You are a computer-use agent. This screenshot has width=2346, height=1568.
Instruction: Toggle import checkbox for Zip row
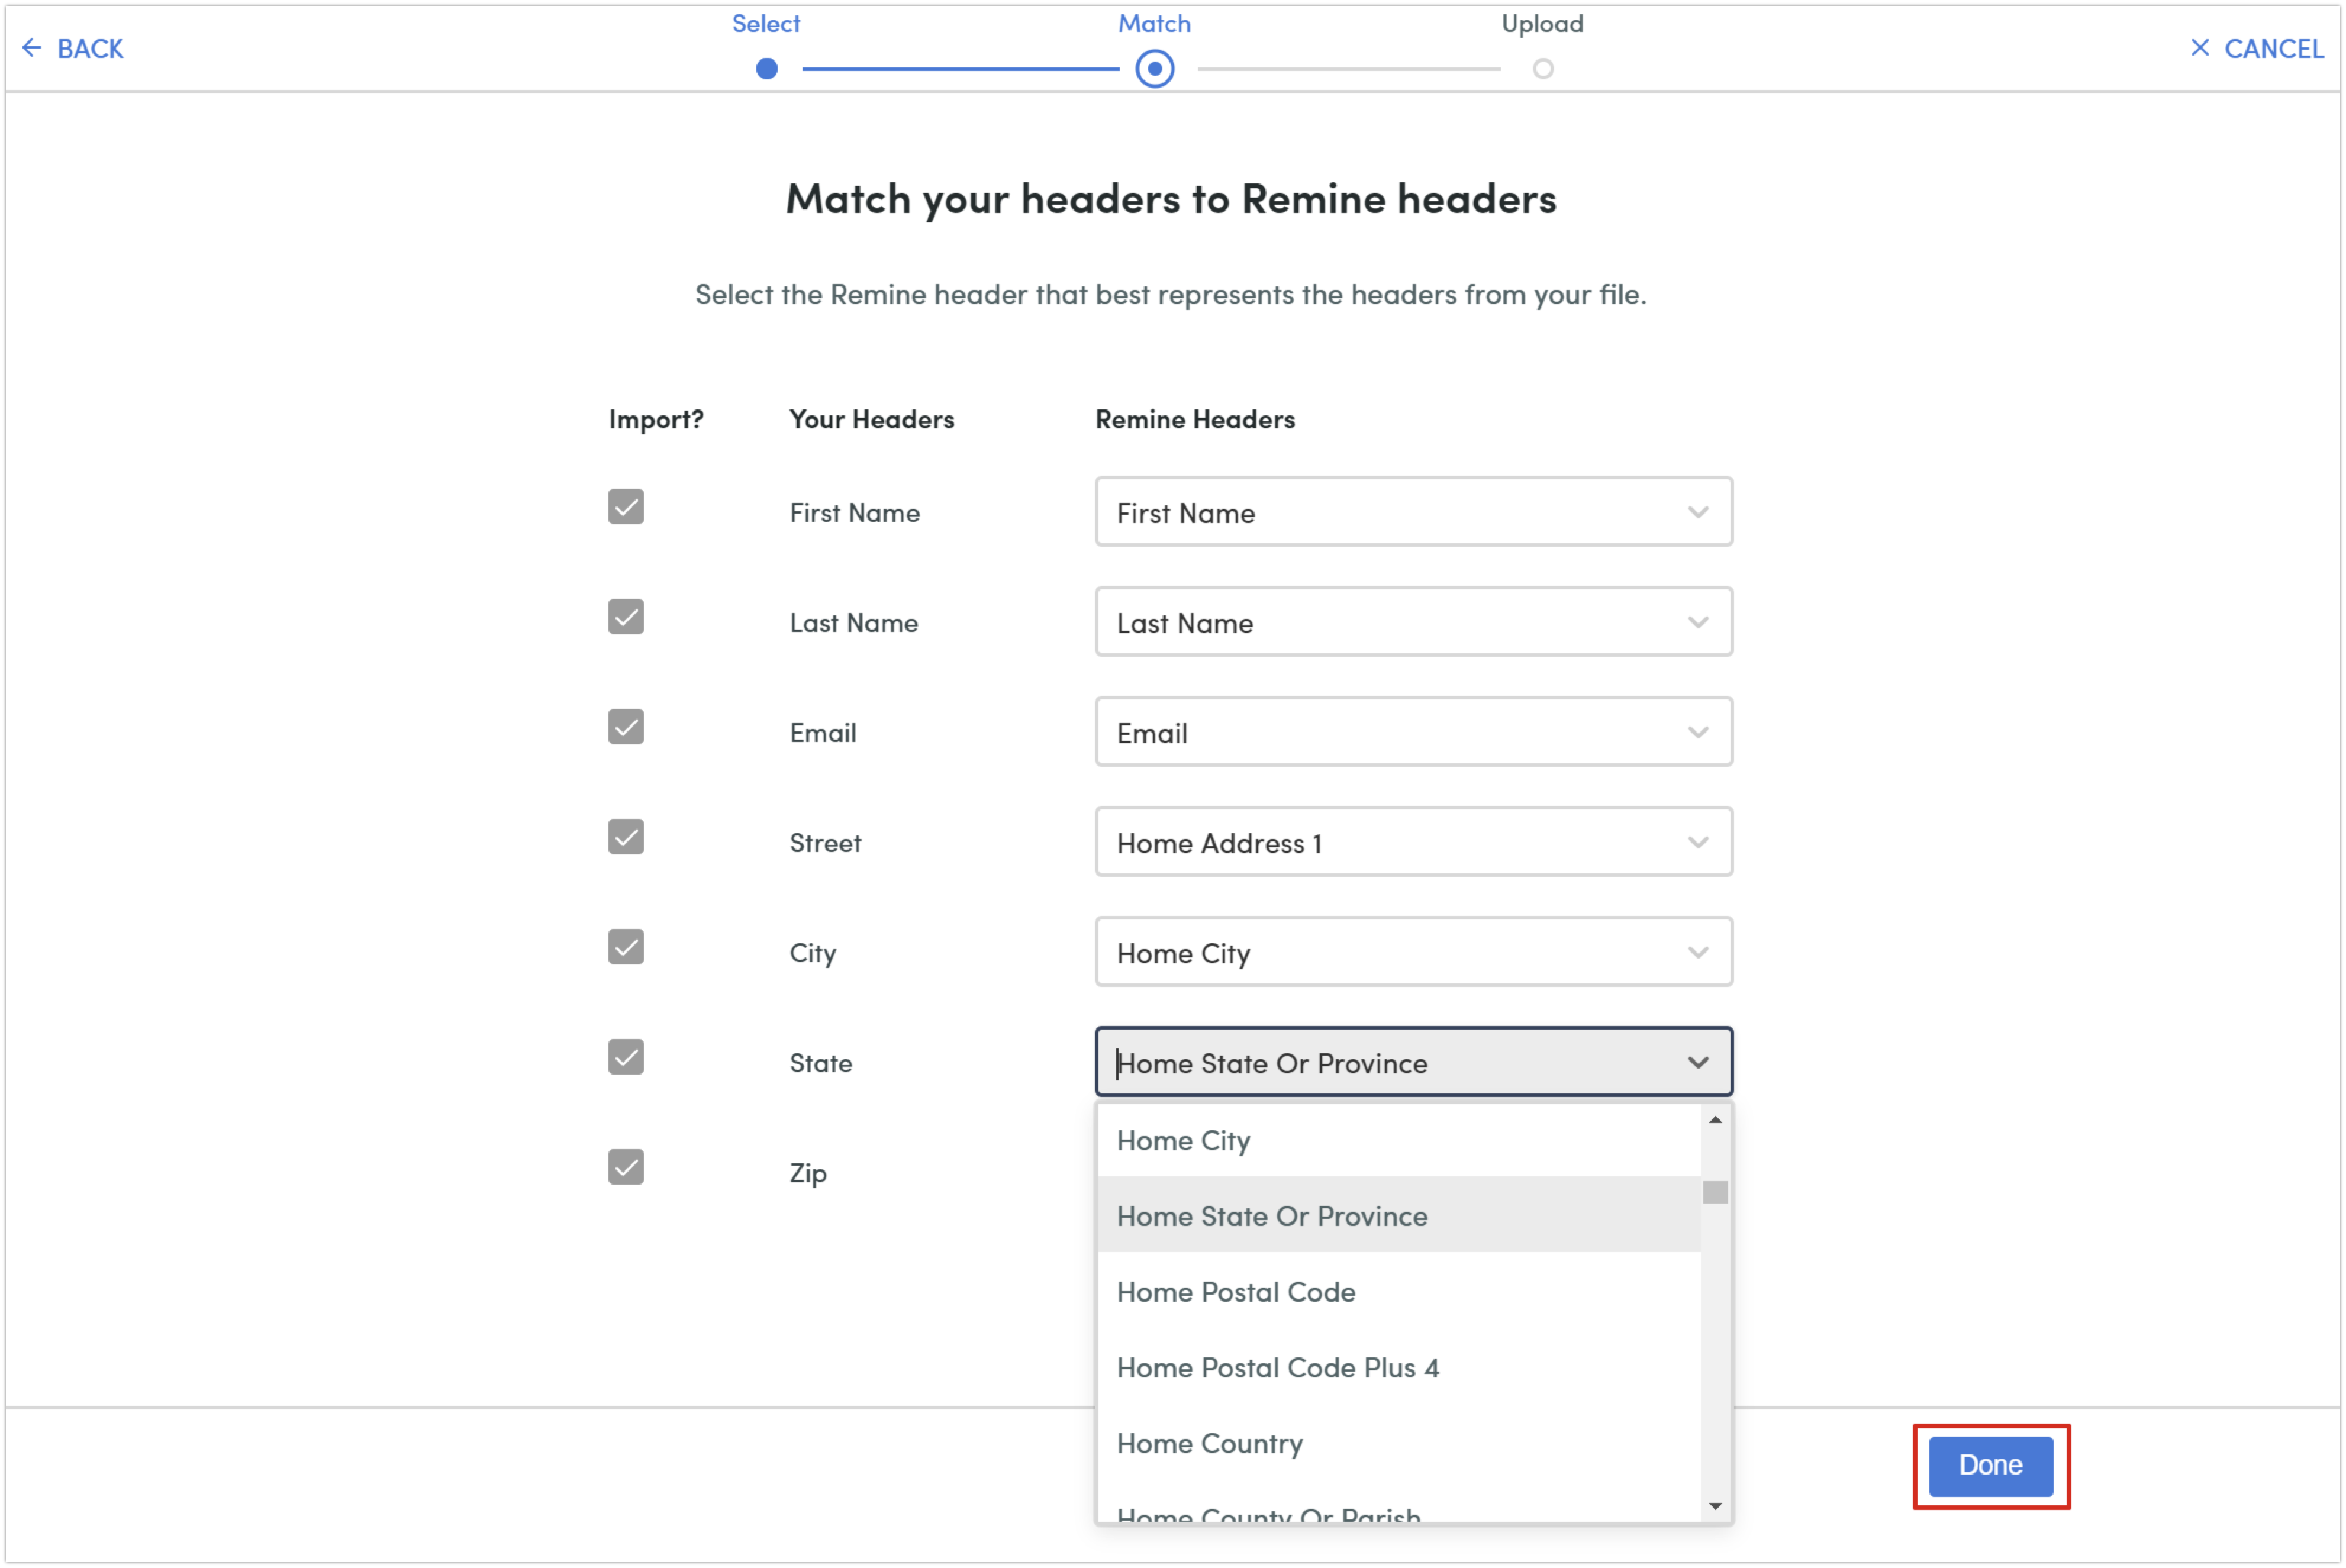(626, 1167)
